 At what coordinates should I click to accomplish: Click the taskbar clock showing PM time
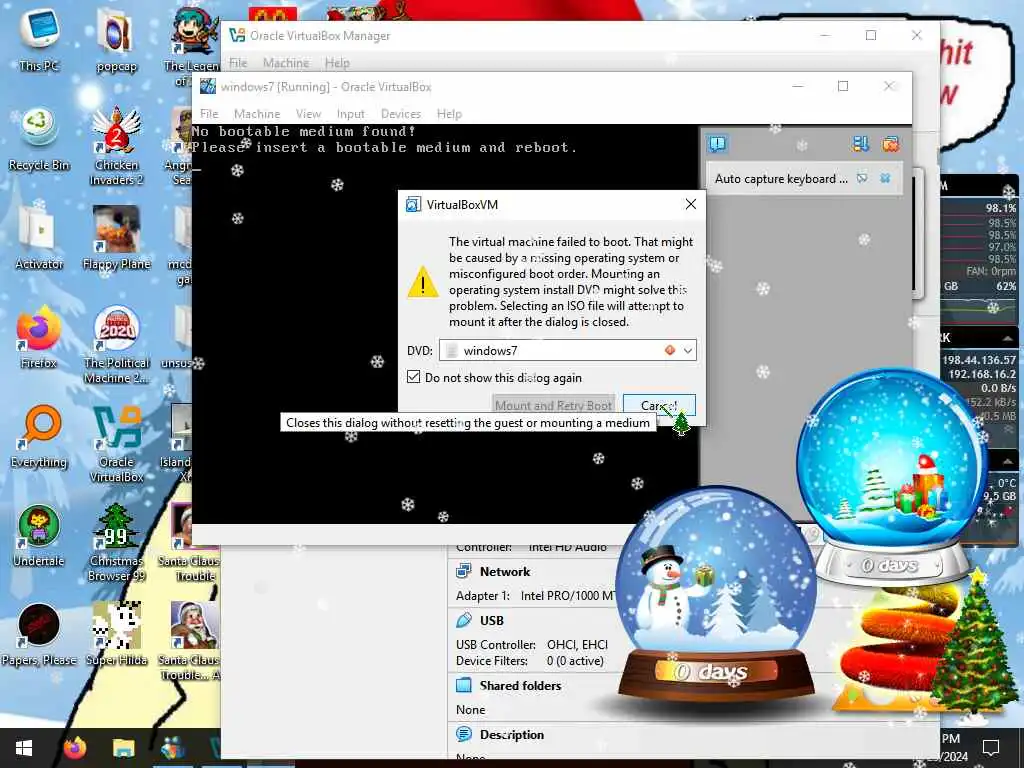955,748
